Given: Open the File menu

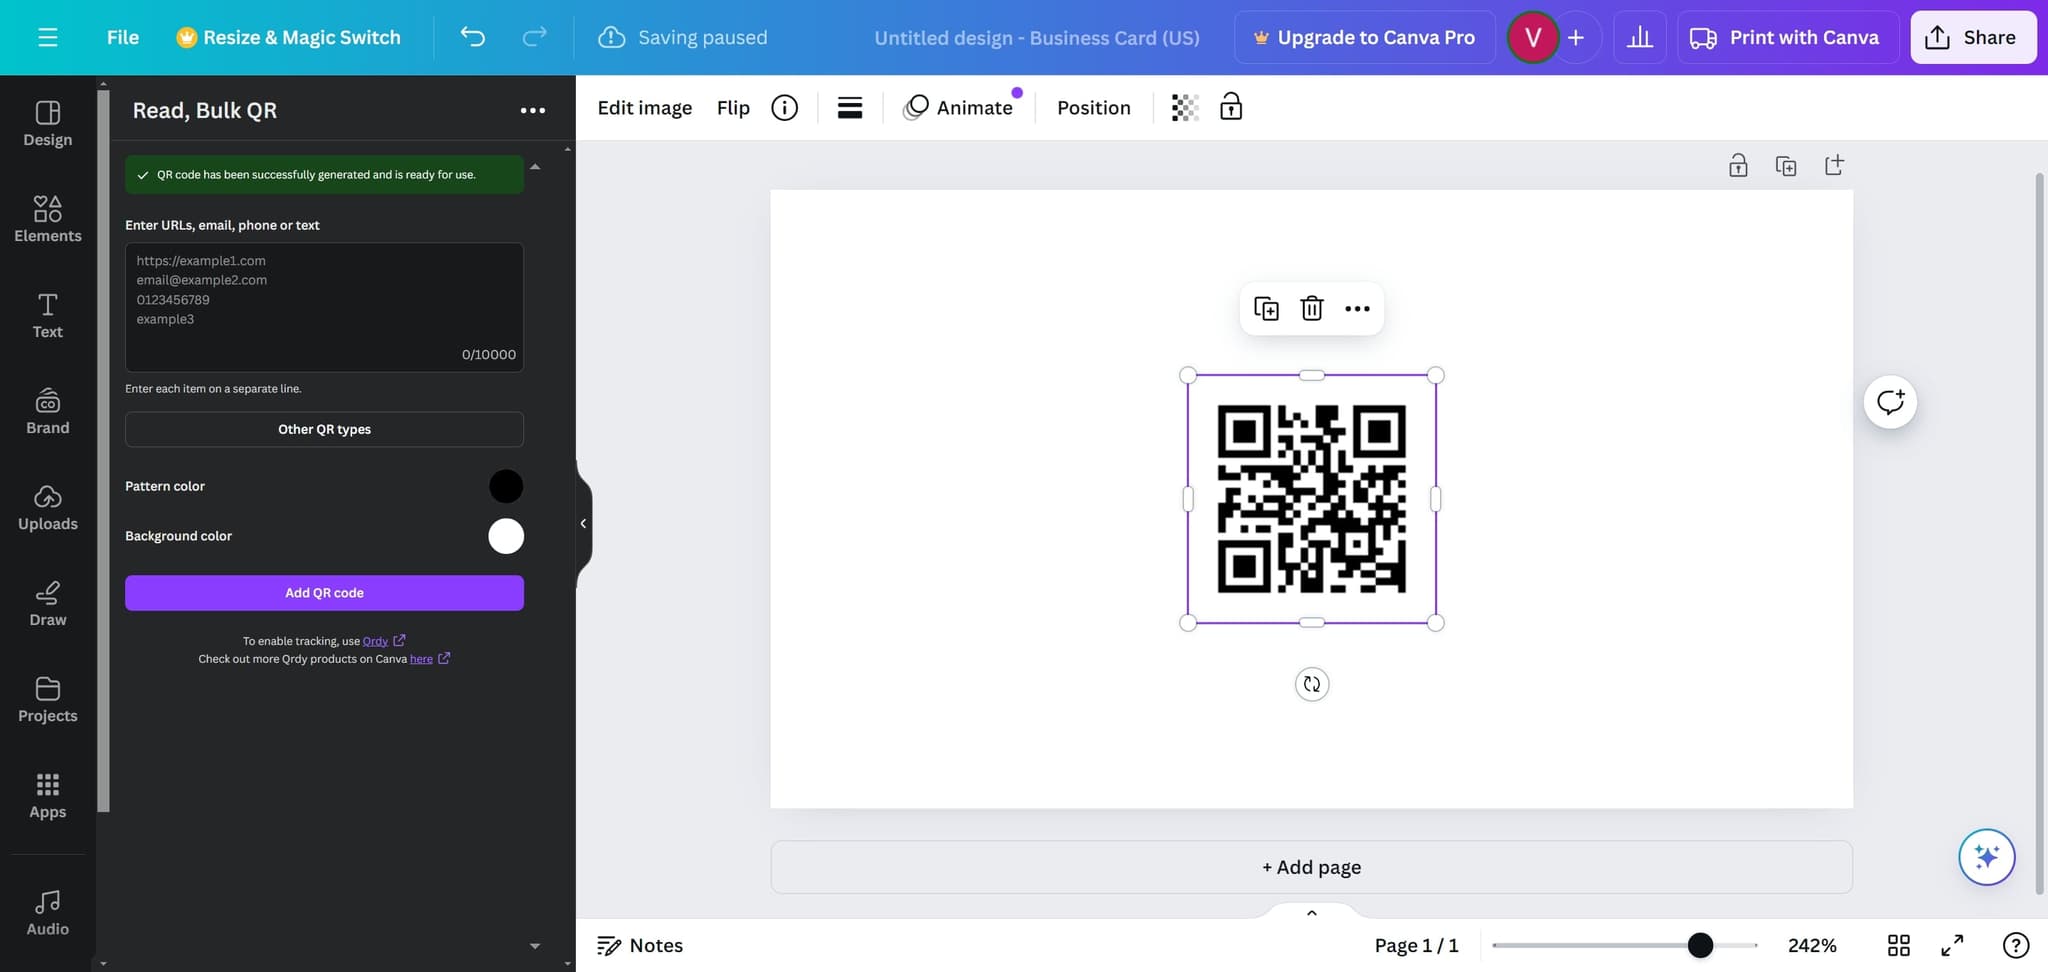Looking at the screenshot, I should (x=123, y=38).
